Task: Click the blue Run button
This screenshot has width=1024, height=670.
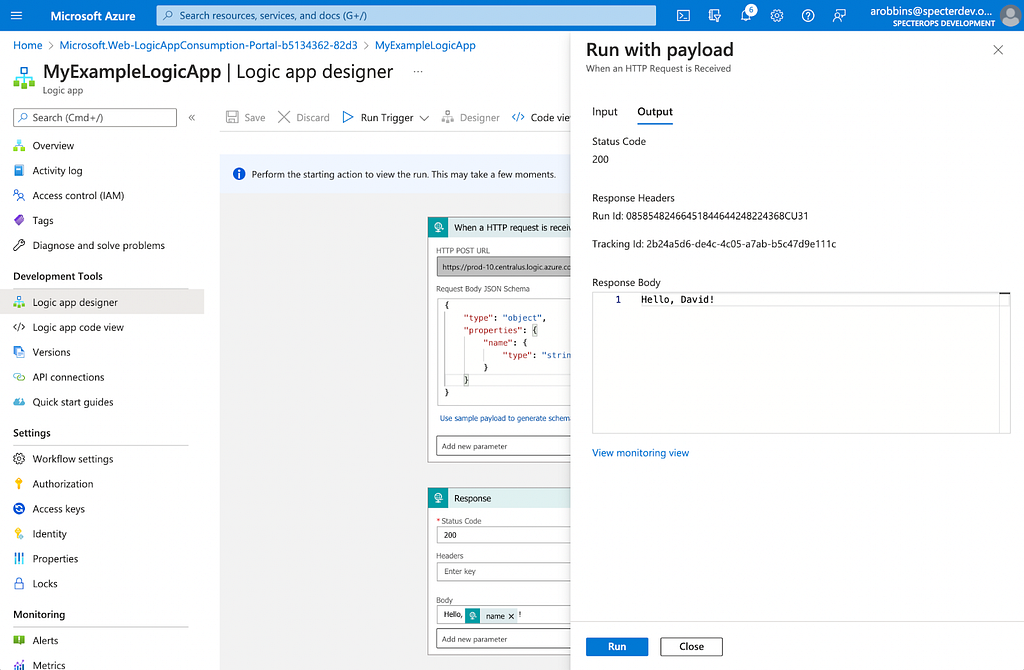Action: [x=617, y=646]
